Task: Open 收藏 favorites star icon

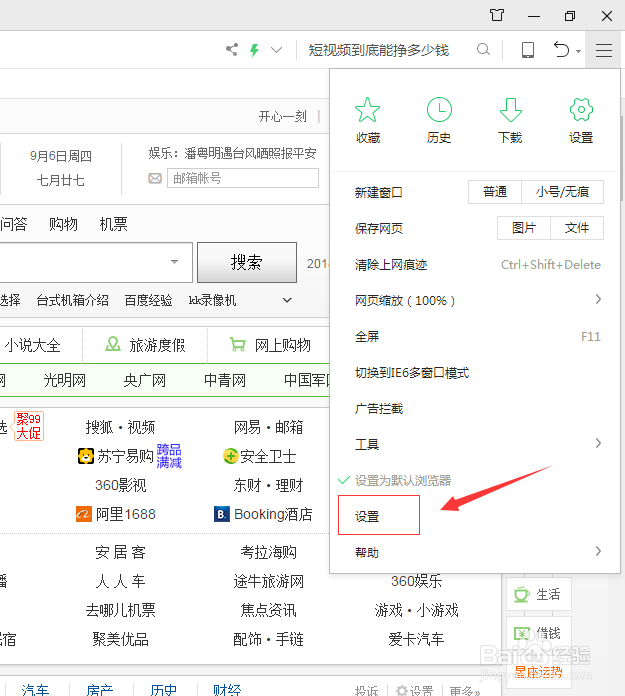Action: [368, 120]
